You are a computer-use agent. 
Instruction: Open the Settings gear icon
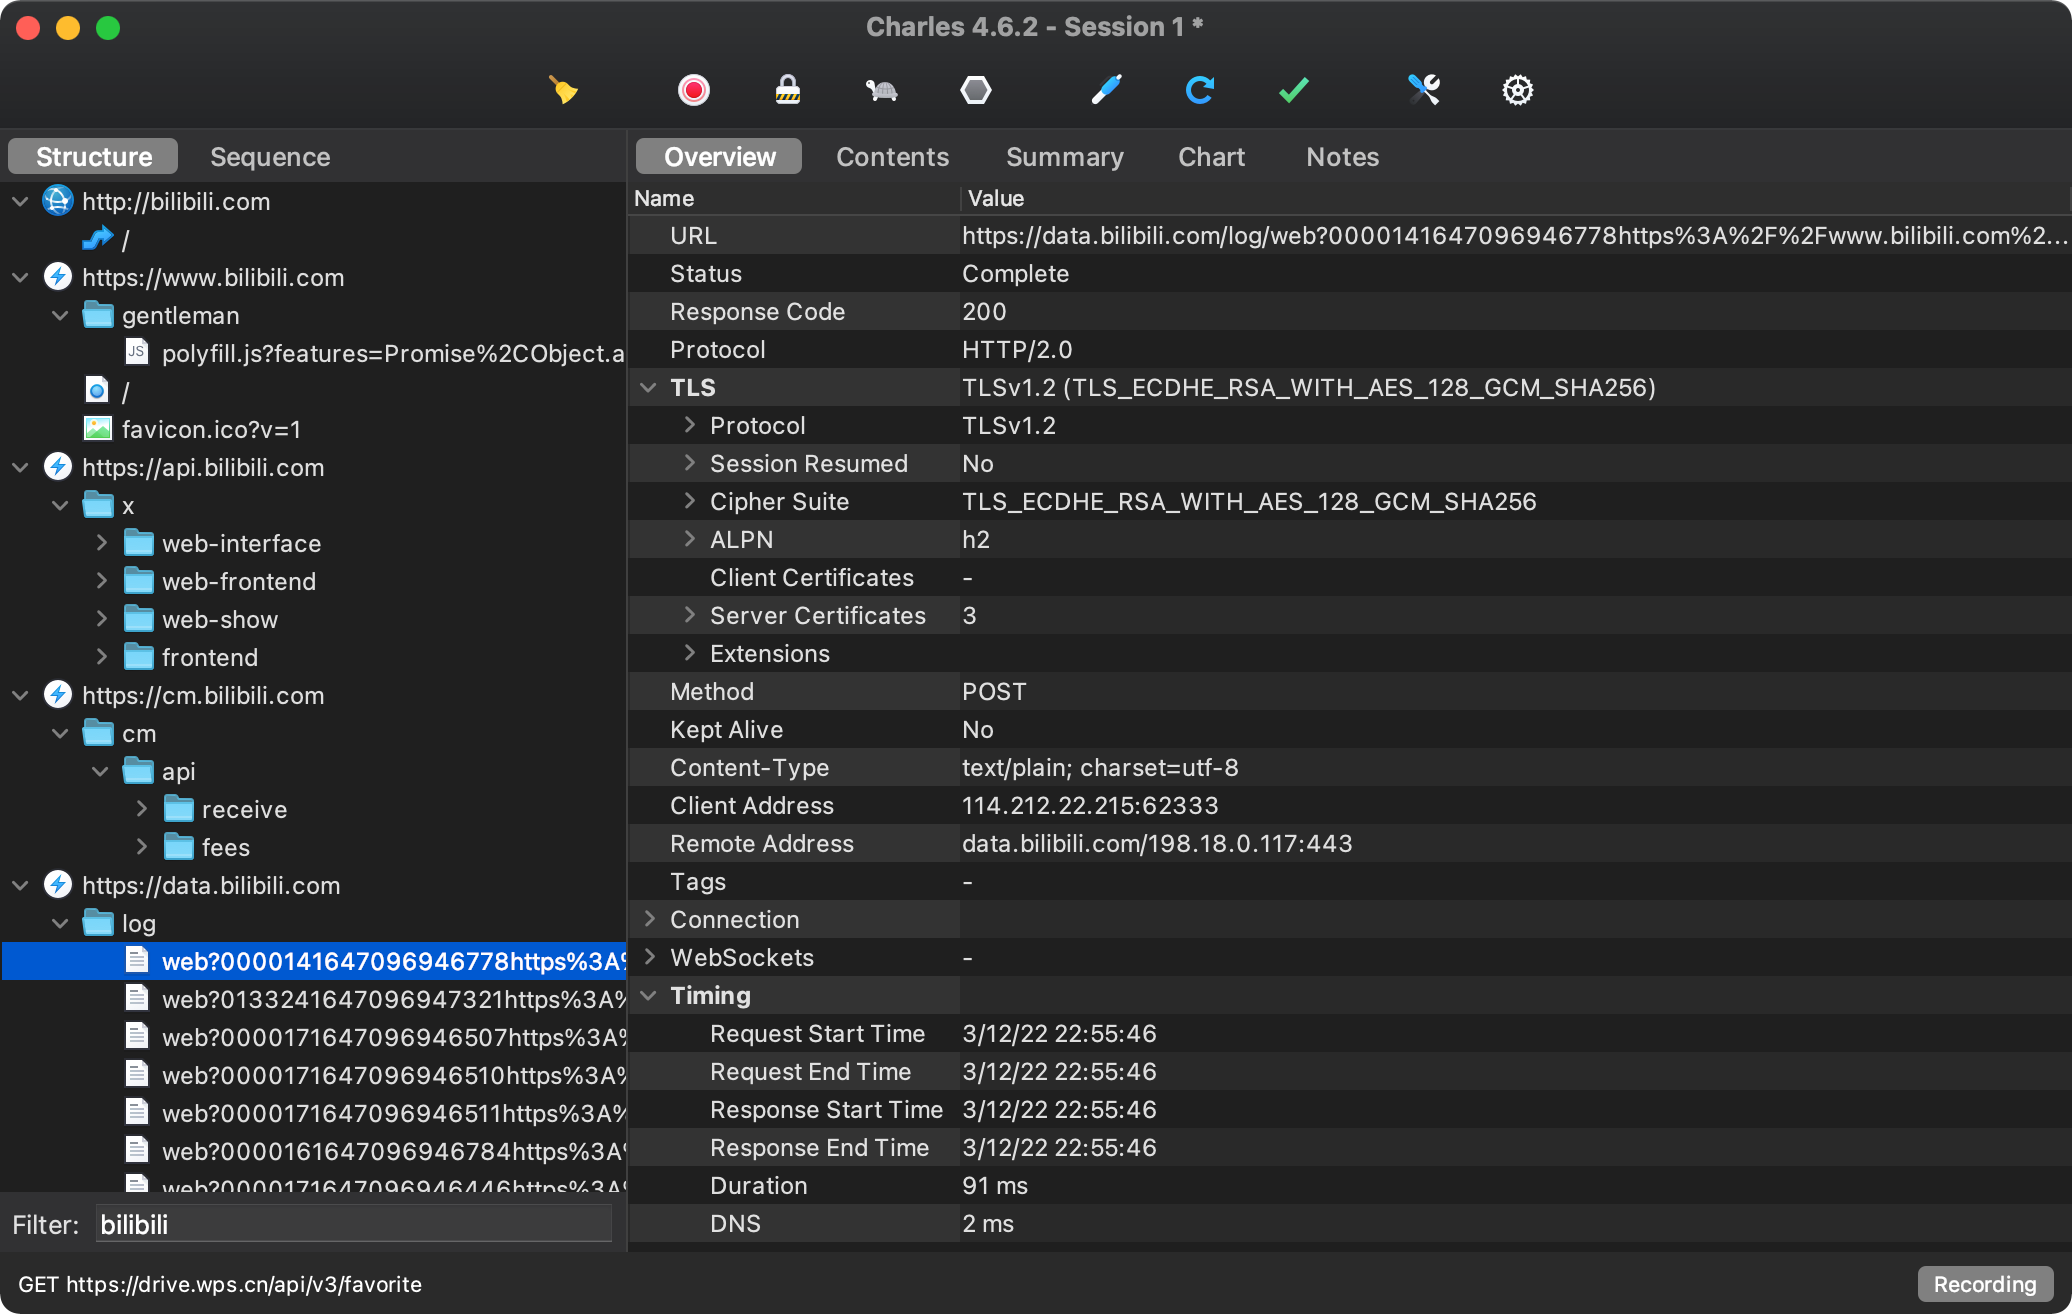[1518, 90]
